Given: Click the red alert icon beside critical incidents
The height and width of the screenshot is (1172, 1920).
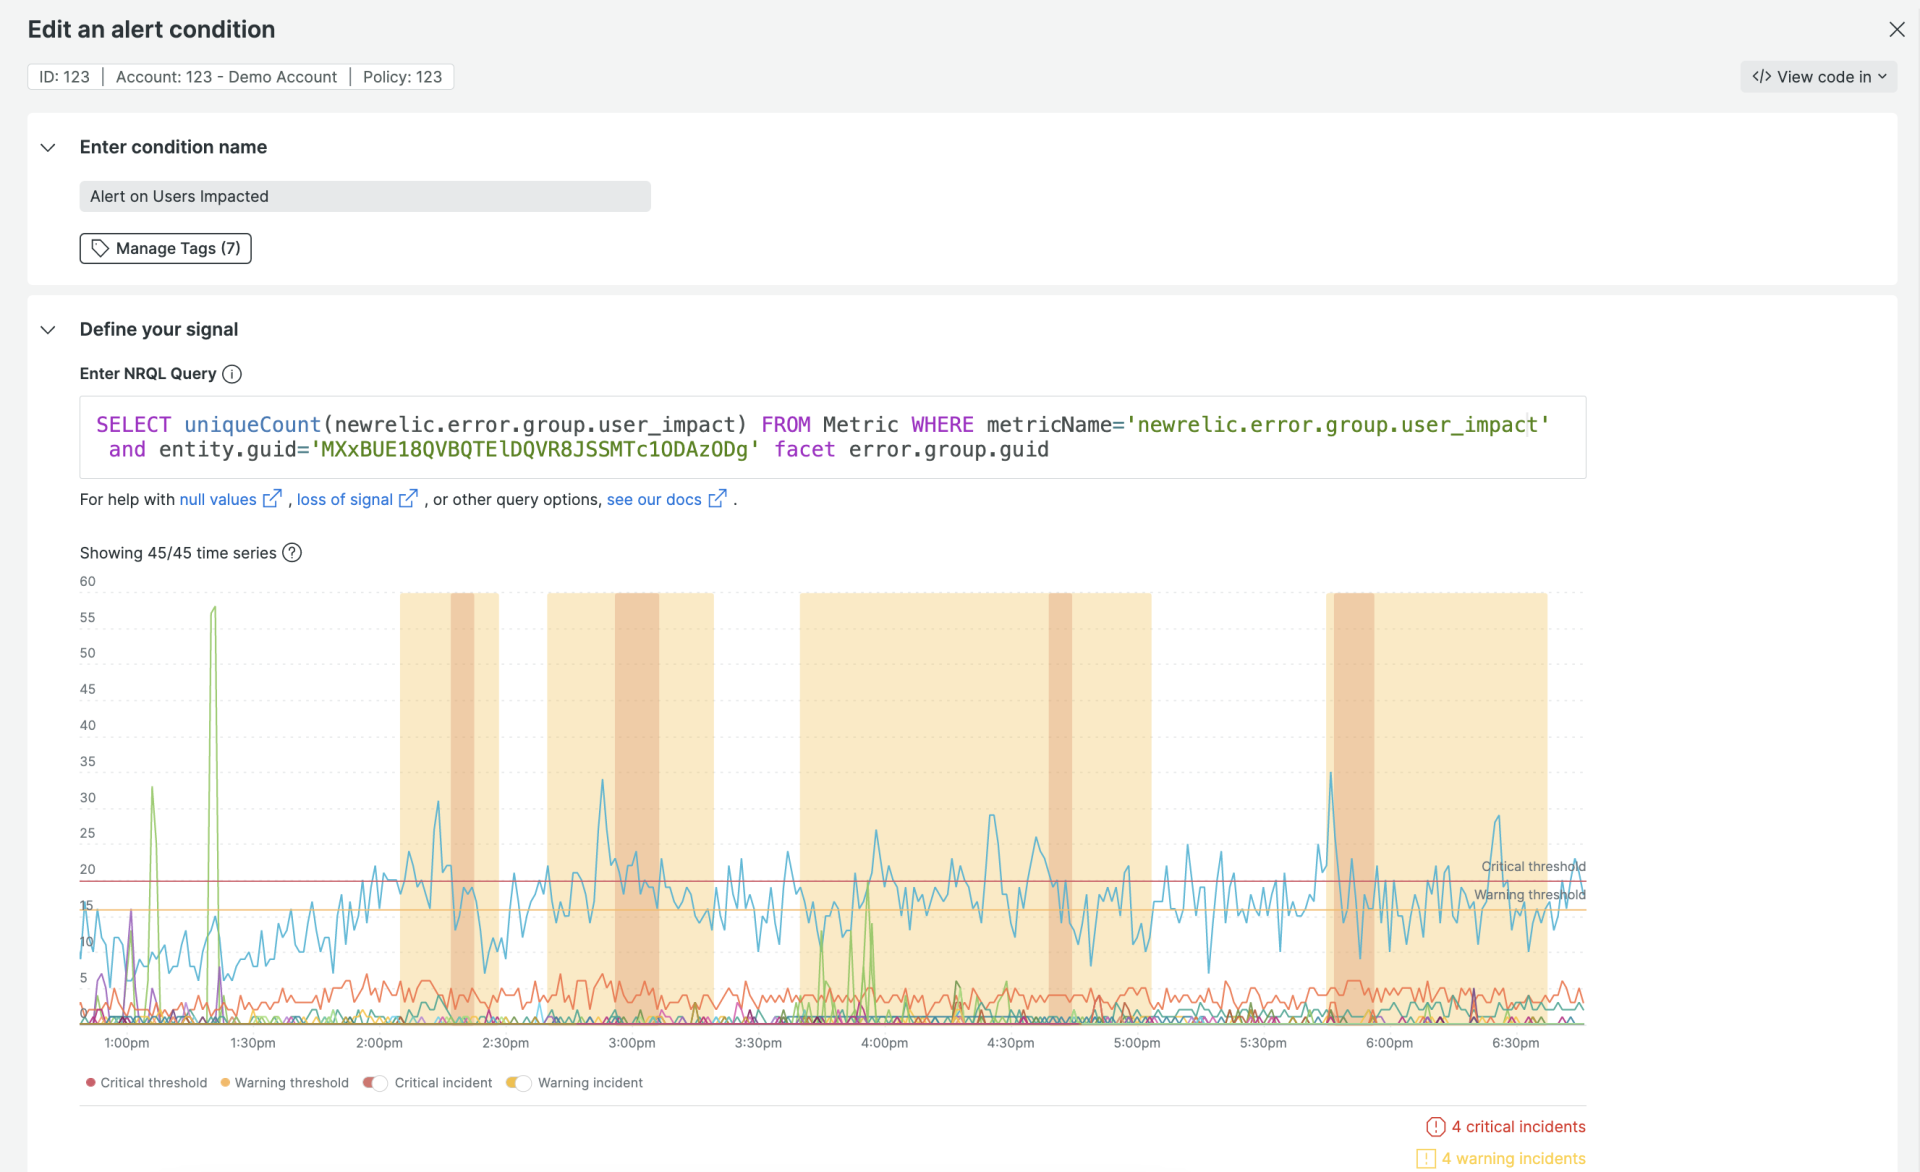Looking at the screenshot, I should coord(1436,1126).
